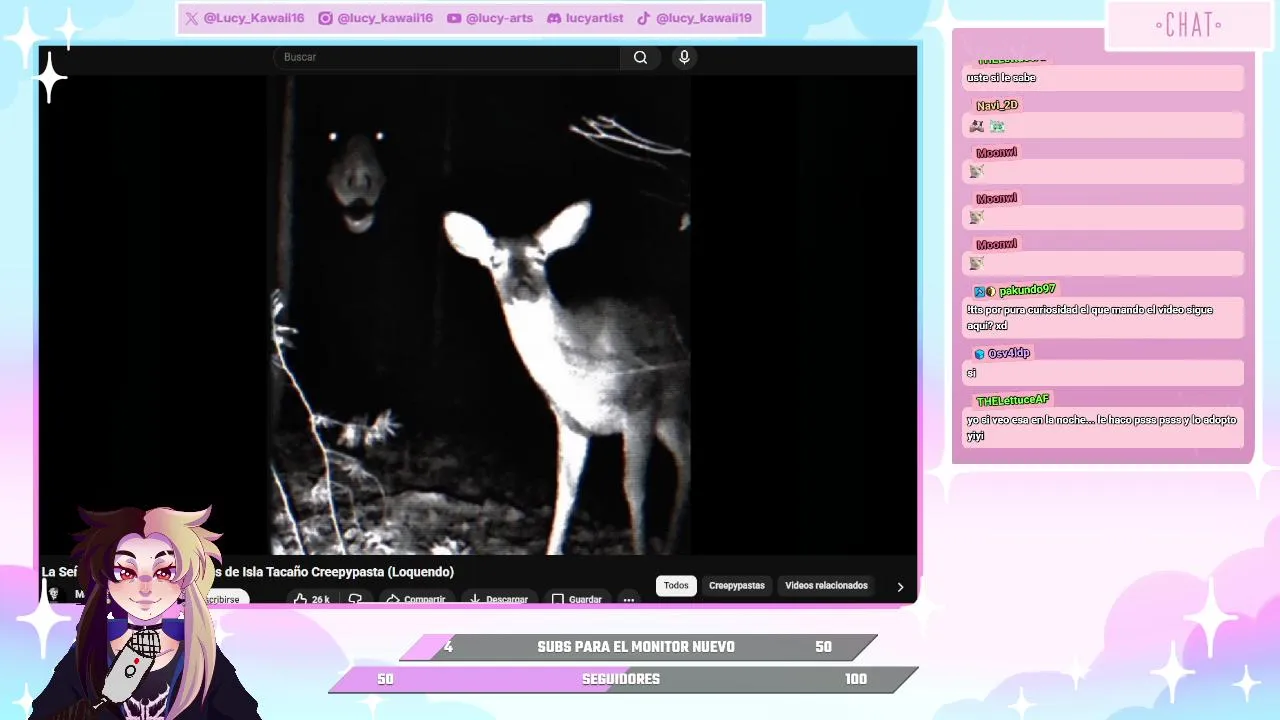Click the YouTube search magnifier icon
The image size is (1280, 720).
tap(640, 58)
